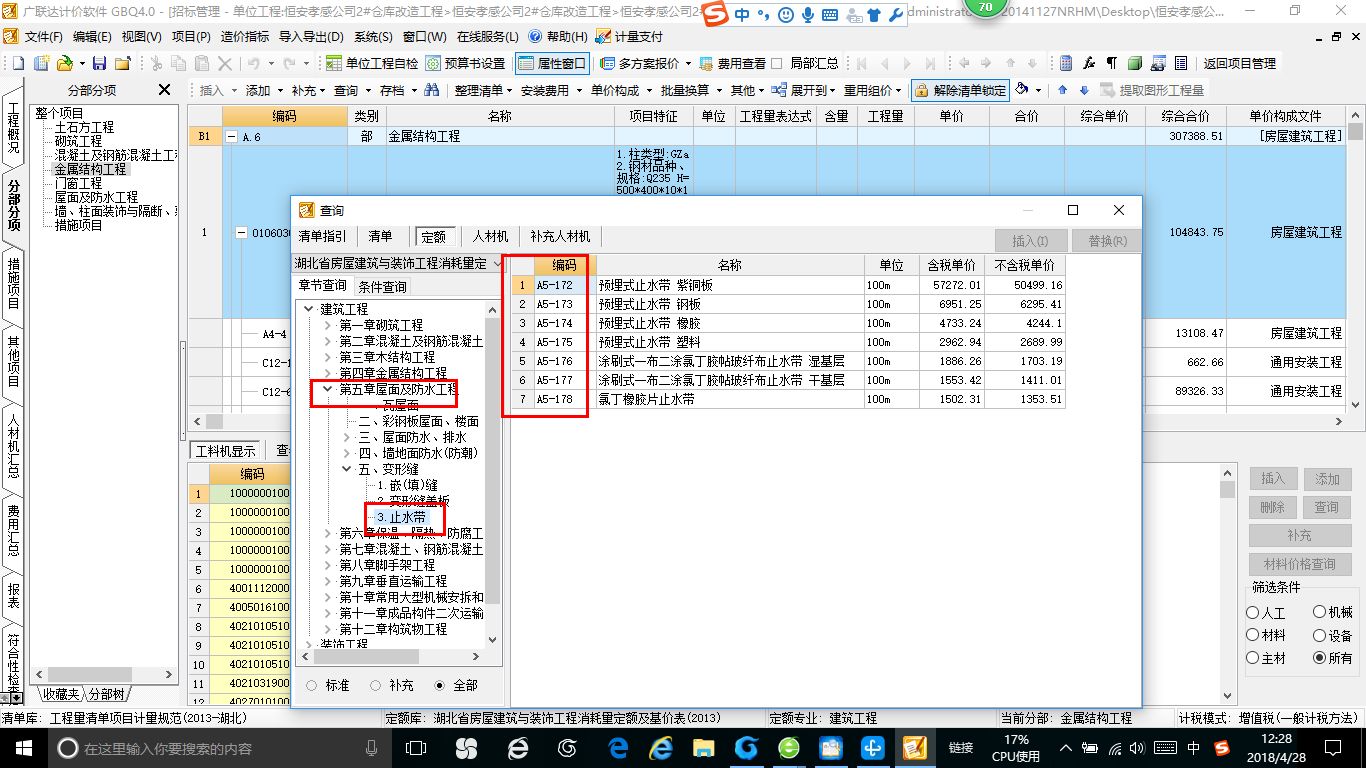Move item up with blue up arrow
This screenshot has width=1366, height=768.
pos(1064,90)
